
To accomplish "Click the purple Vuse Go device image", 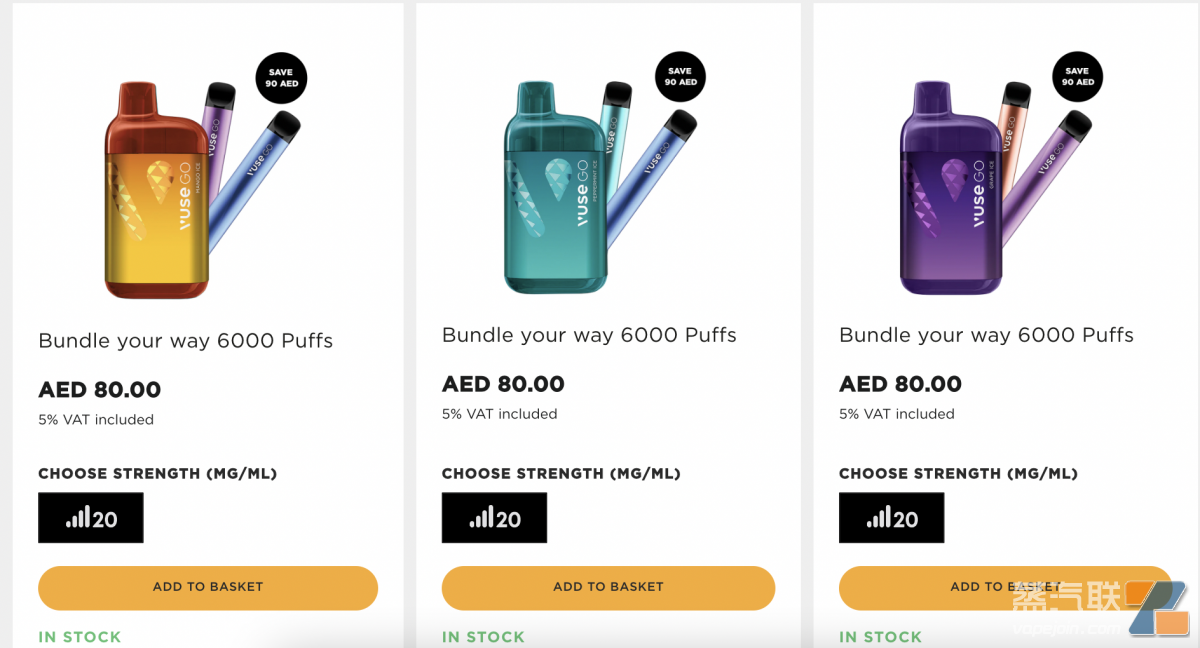I will pyautogui.click(x=950, y=188).
